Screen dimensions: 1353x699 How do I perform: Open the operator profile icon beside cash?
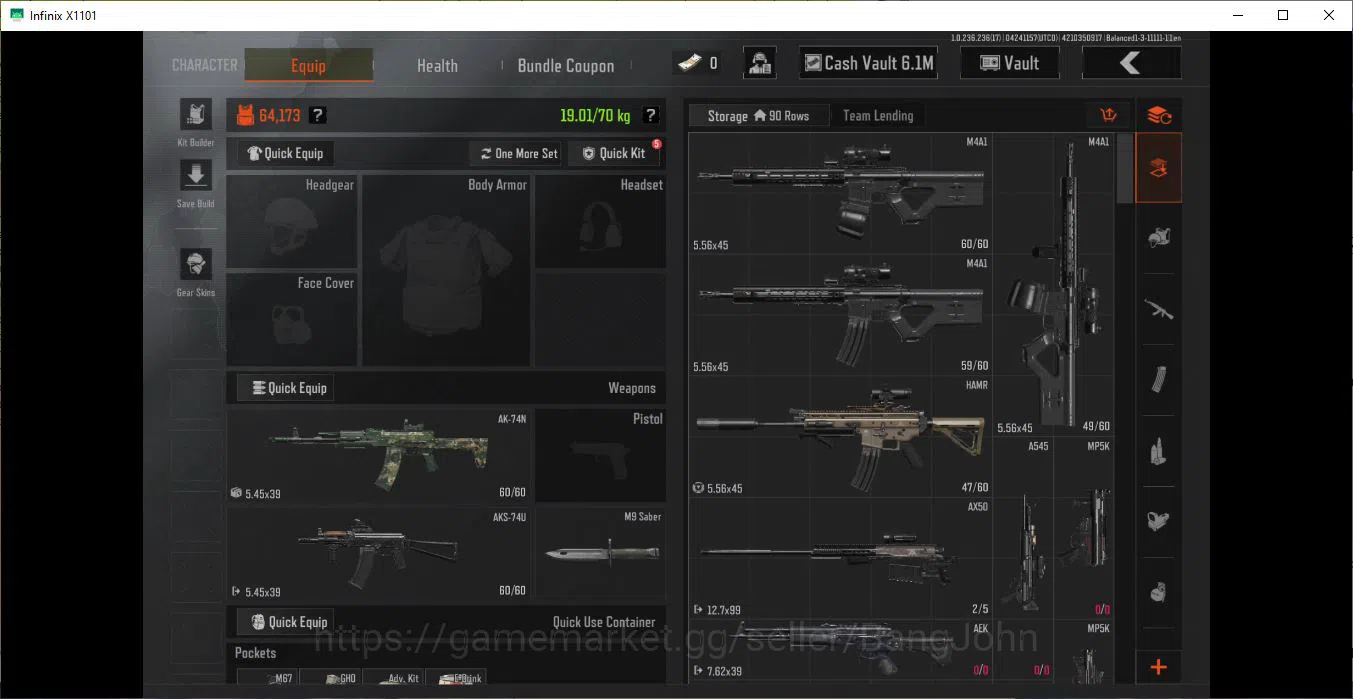pos(760,63)
